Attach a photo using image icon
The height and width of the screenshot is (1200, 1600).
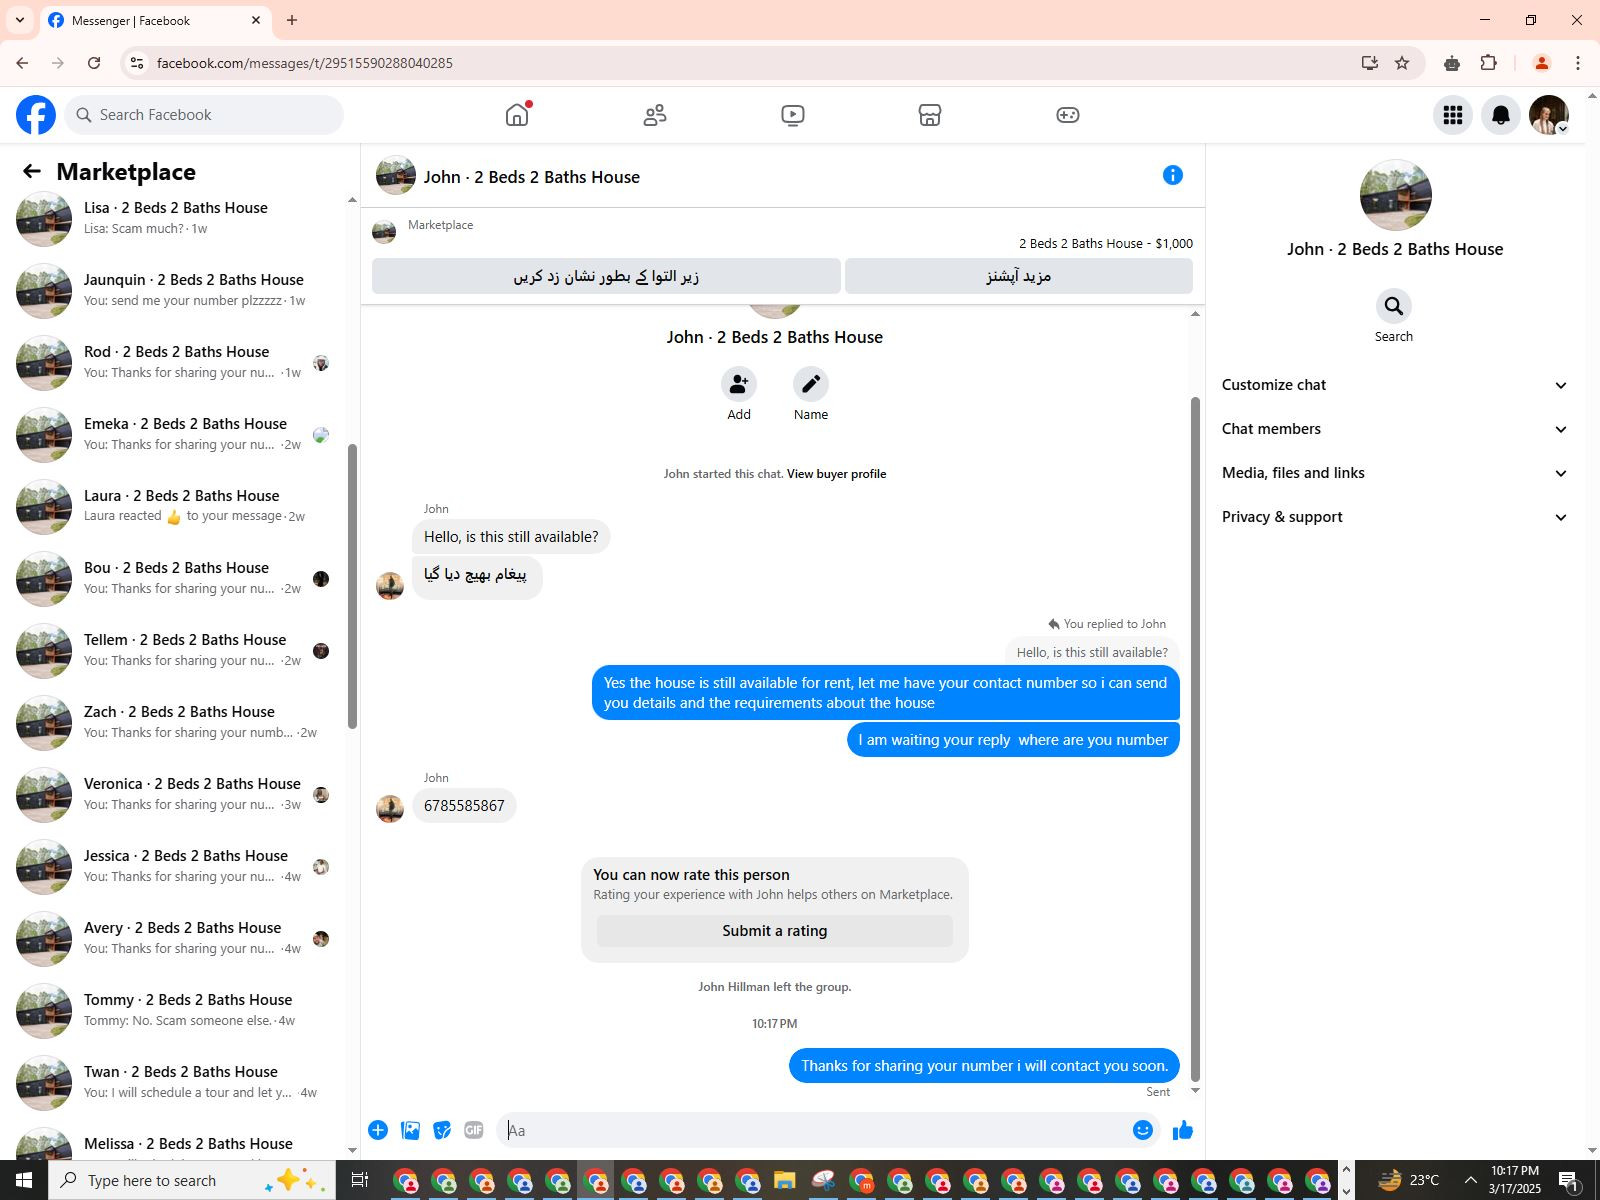point(410,1130)
